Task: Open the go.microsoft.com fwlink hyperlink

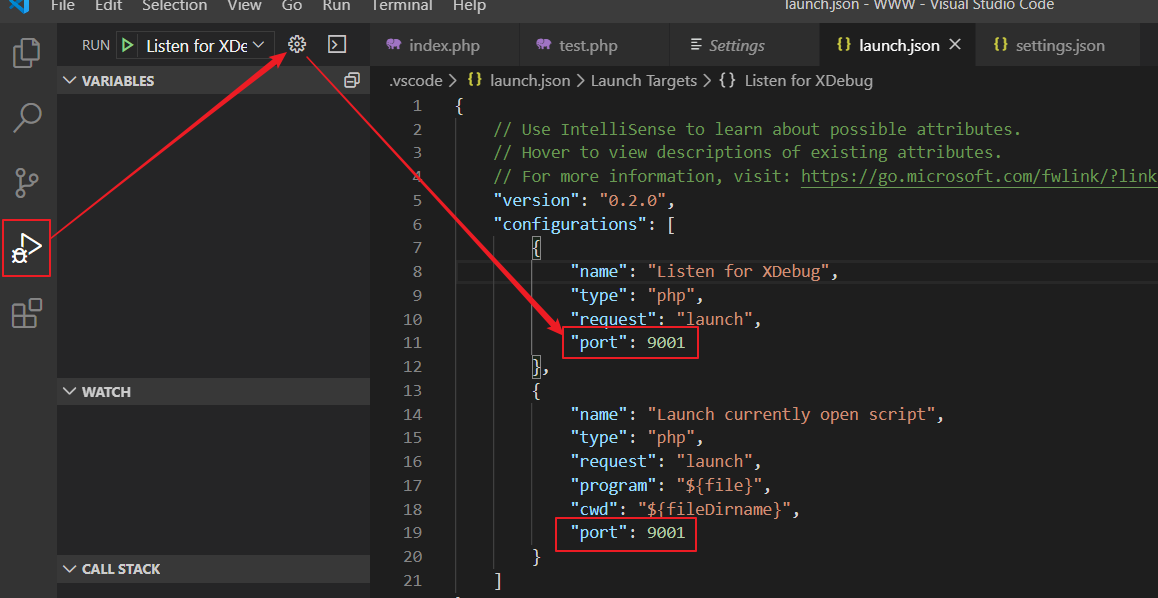Action: 980,175
